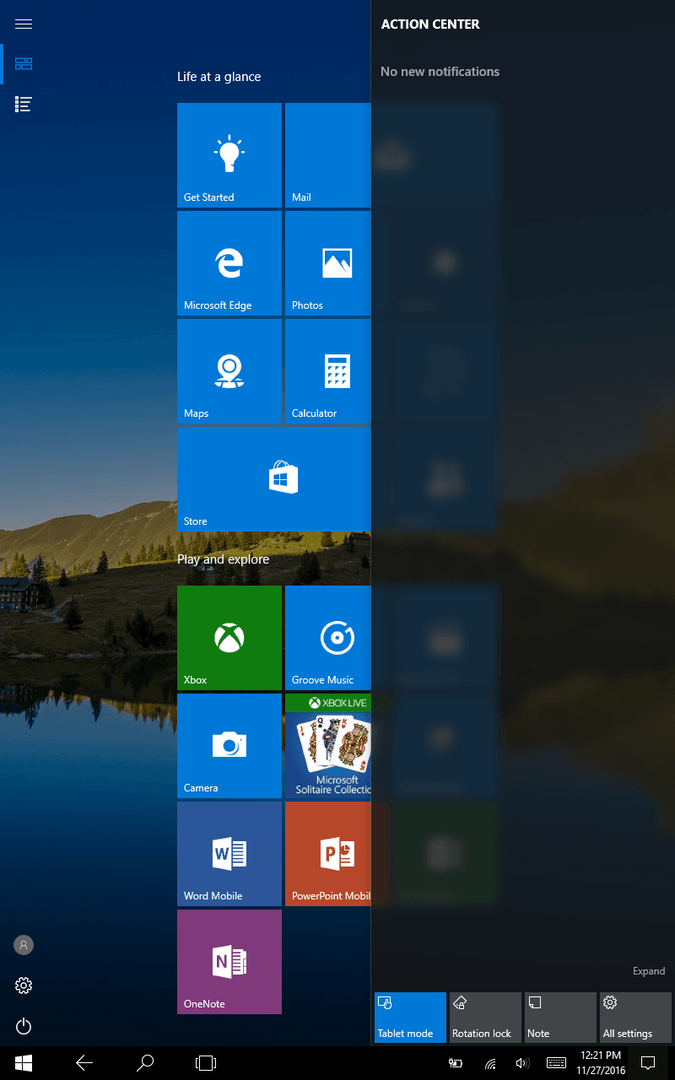
Task: Open the Maps tile
Action: [x=229, y=371]
